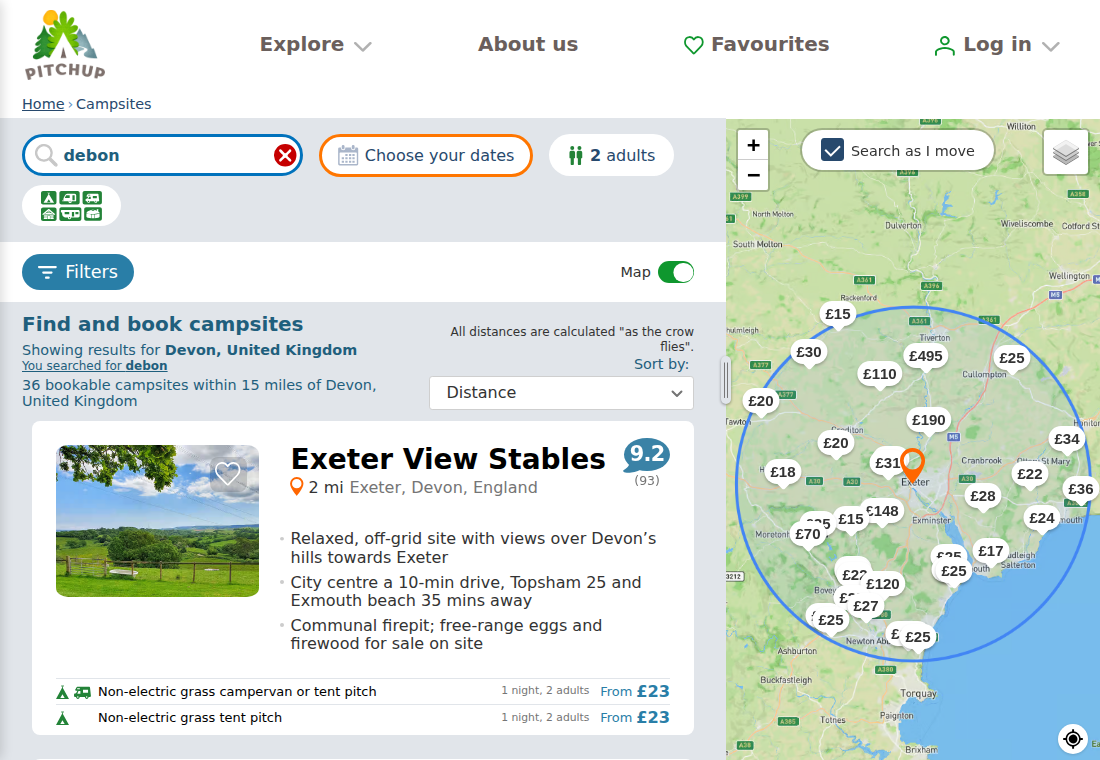Zoom out on the map

[x=753, y=175]
